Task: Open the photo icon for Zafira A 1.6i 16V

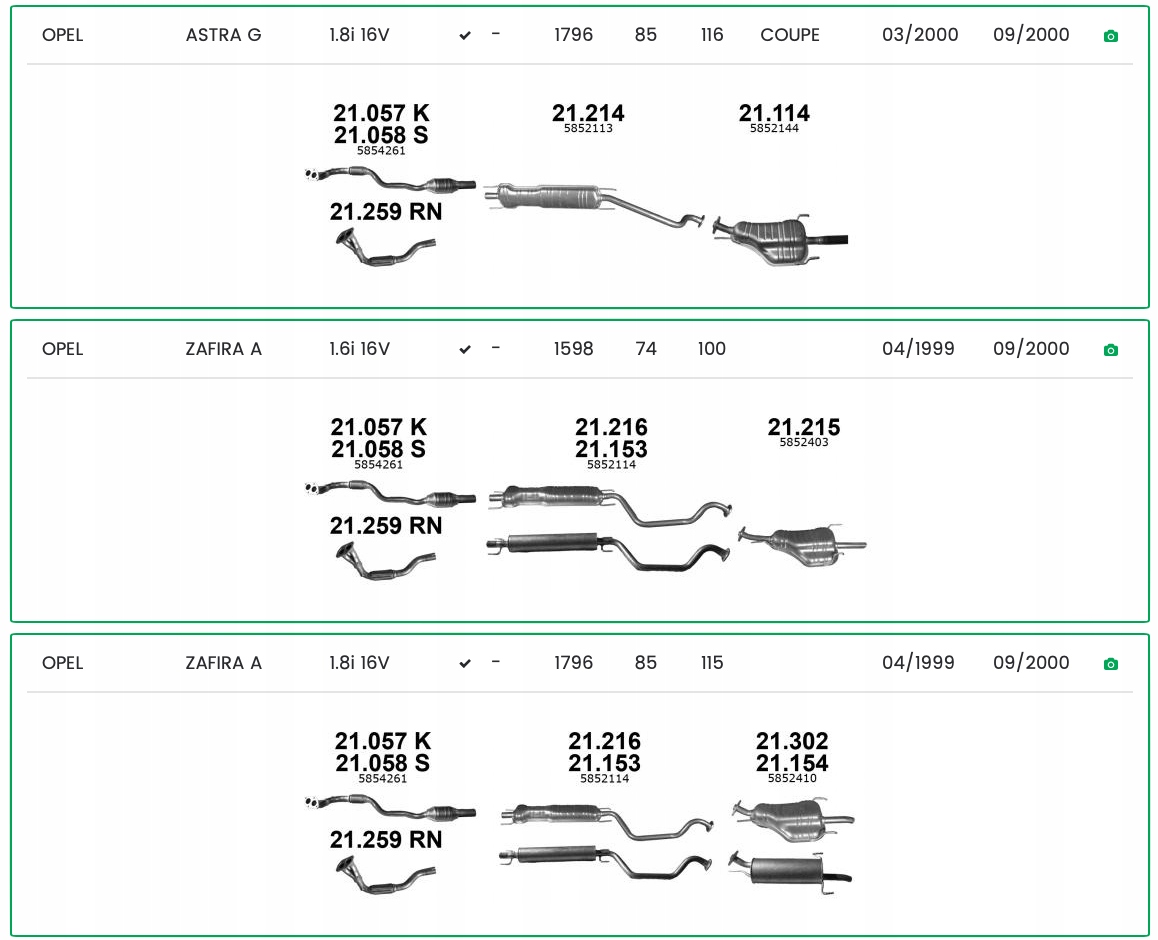Action: tap(1110, 350)
